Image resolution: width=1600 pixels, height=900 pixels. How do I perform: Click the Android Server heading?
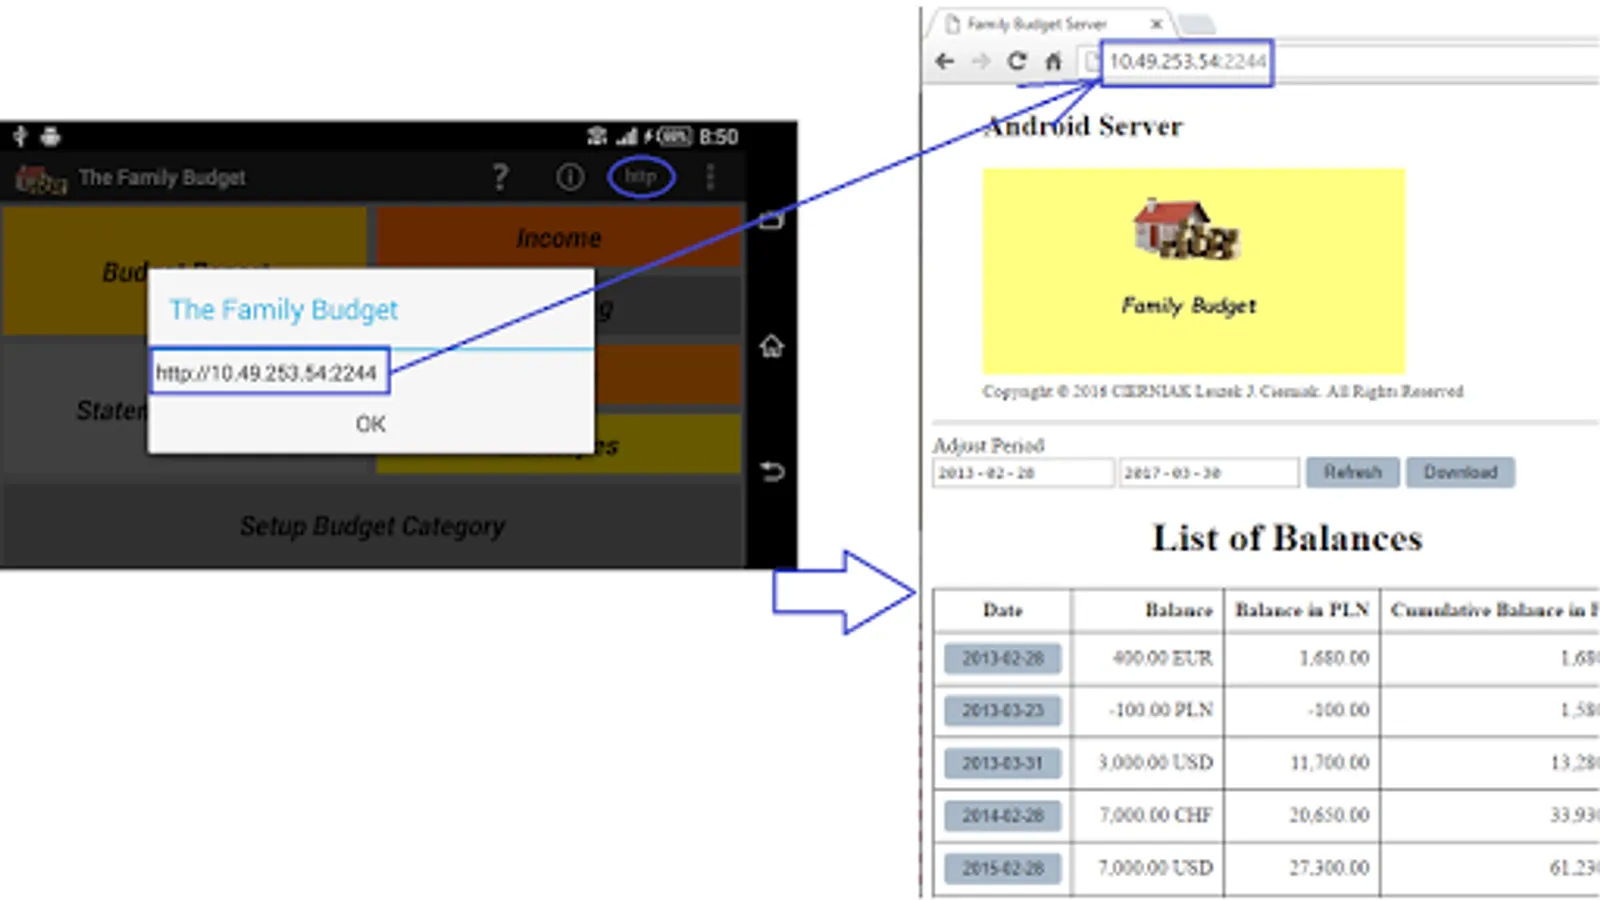pos(1083,126)
